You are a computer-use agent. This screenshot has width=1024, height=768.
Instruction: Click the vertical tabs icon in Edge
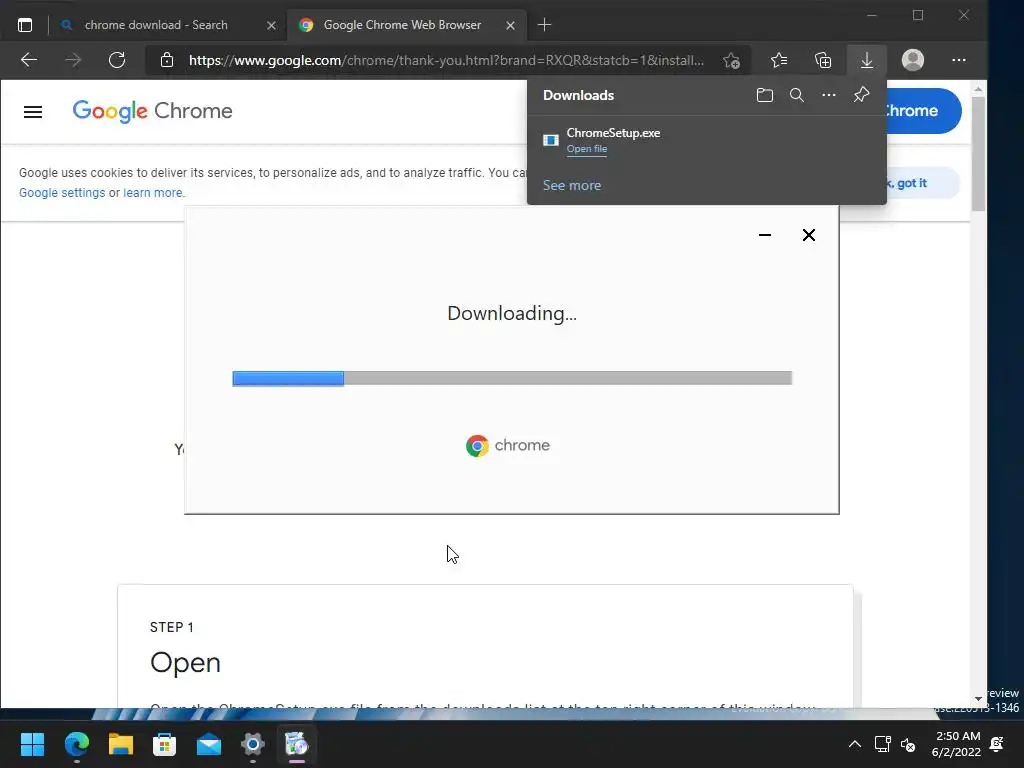(25, 25)
